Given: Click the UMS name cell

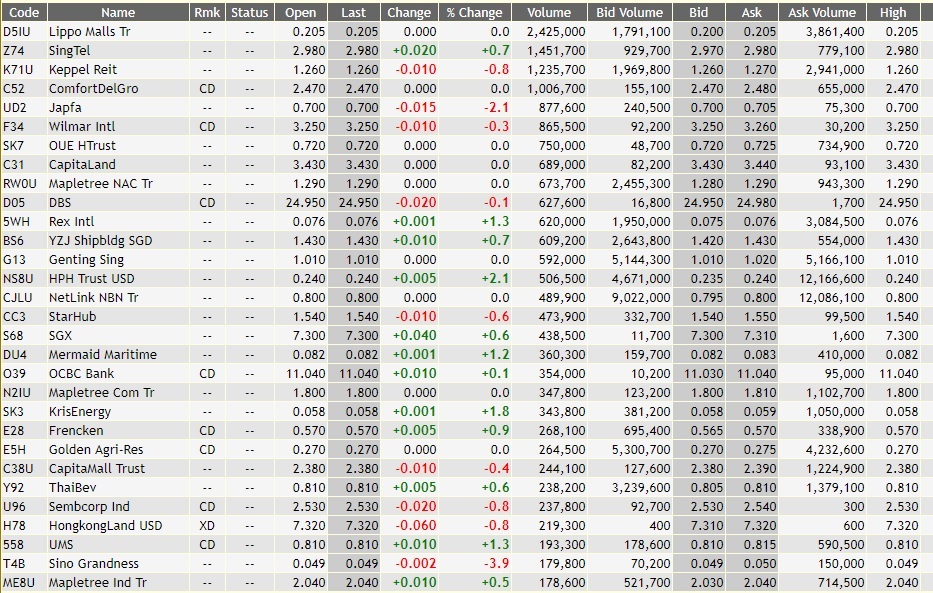Looking at the screenshot, I should (61, 545).
